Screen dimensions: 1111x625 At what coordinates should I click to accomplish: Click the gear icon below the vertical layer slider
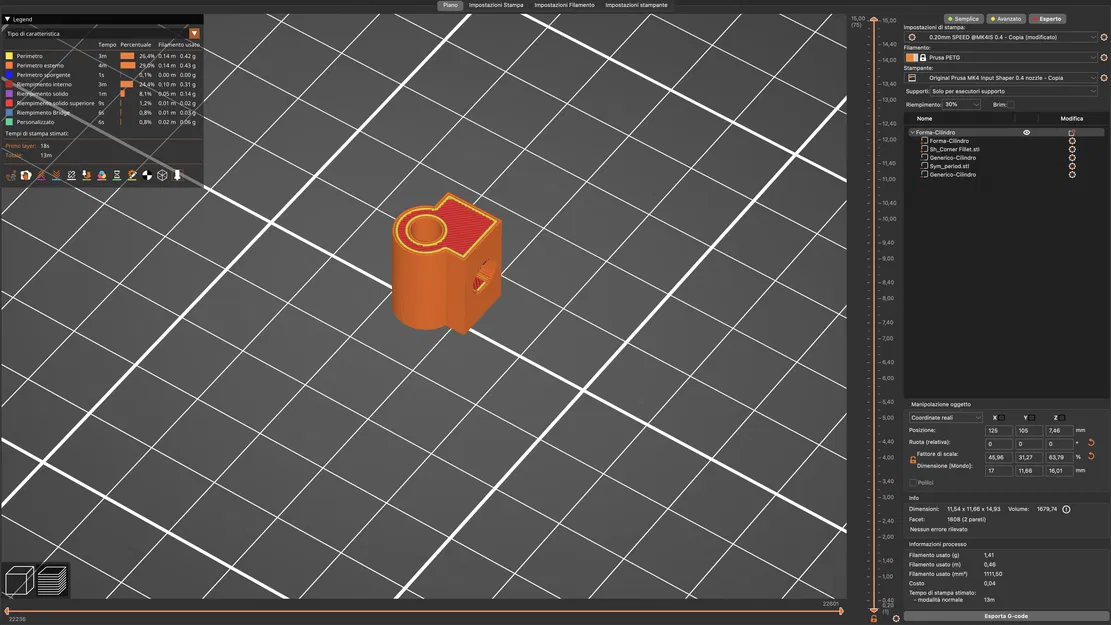click(x=896, y=618)
